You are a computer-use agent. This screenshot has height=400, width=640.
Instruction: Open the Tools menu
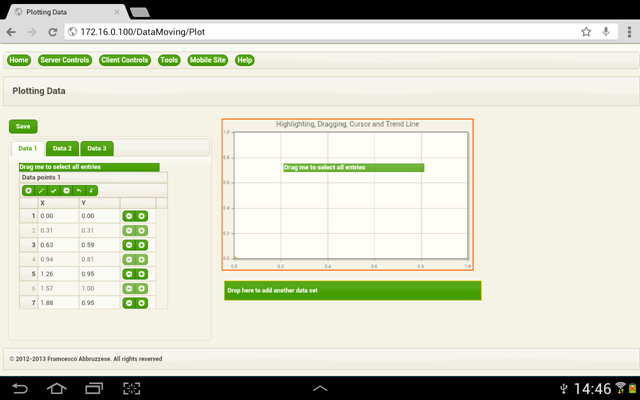pos(169,60)
